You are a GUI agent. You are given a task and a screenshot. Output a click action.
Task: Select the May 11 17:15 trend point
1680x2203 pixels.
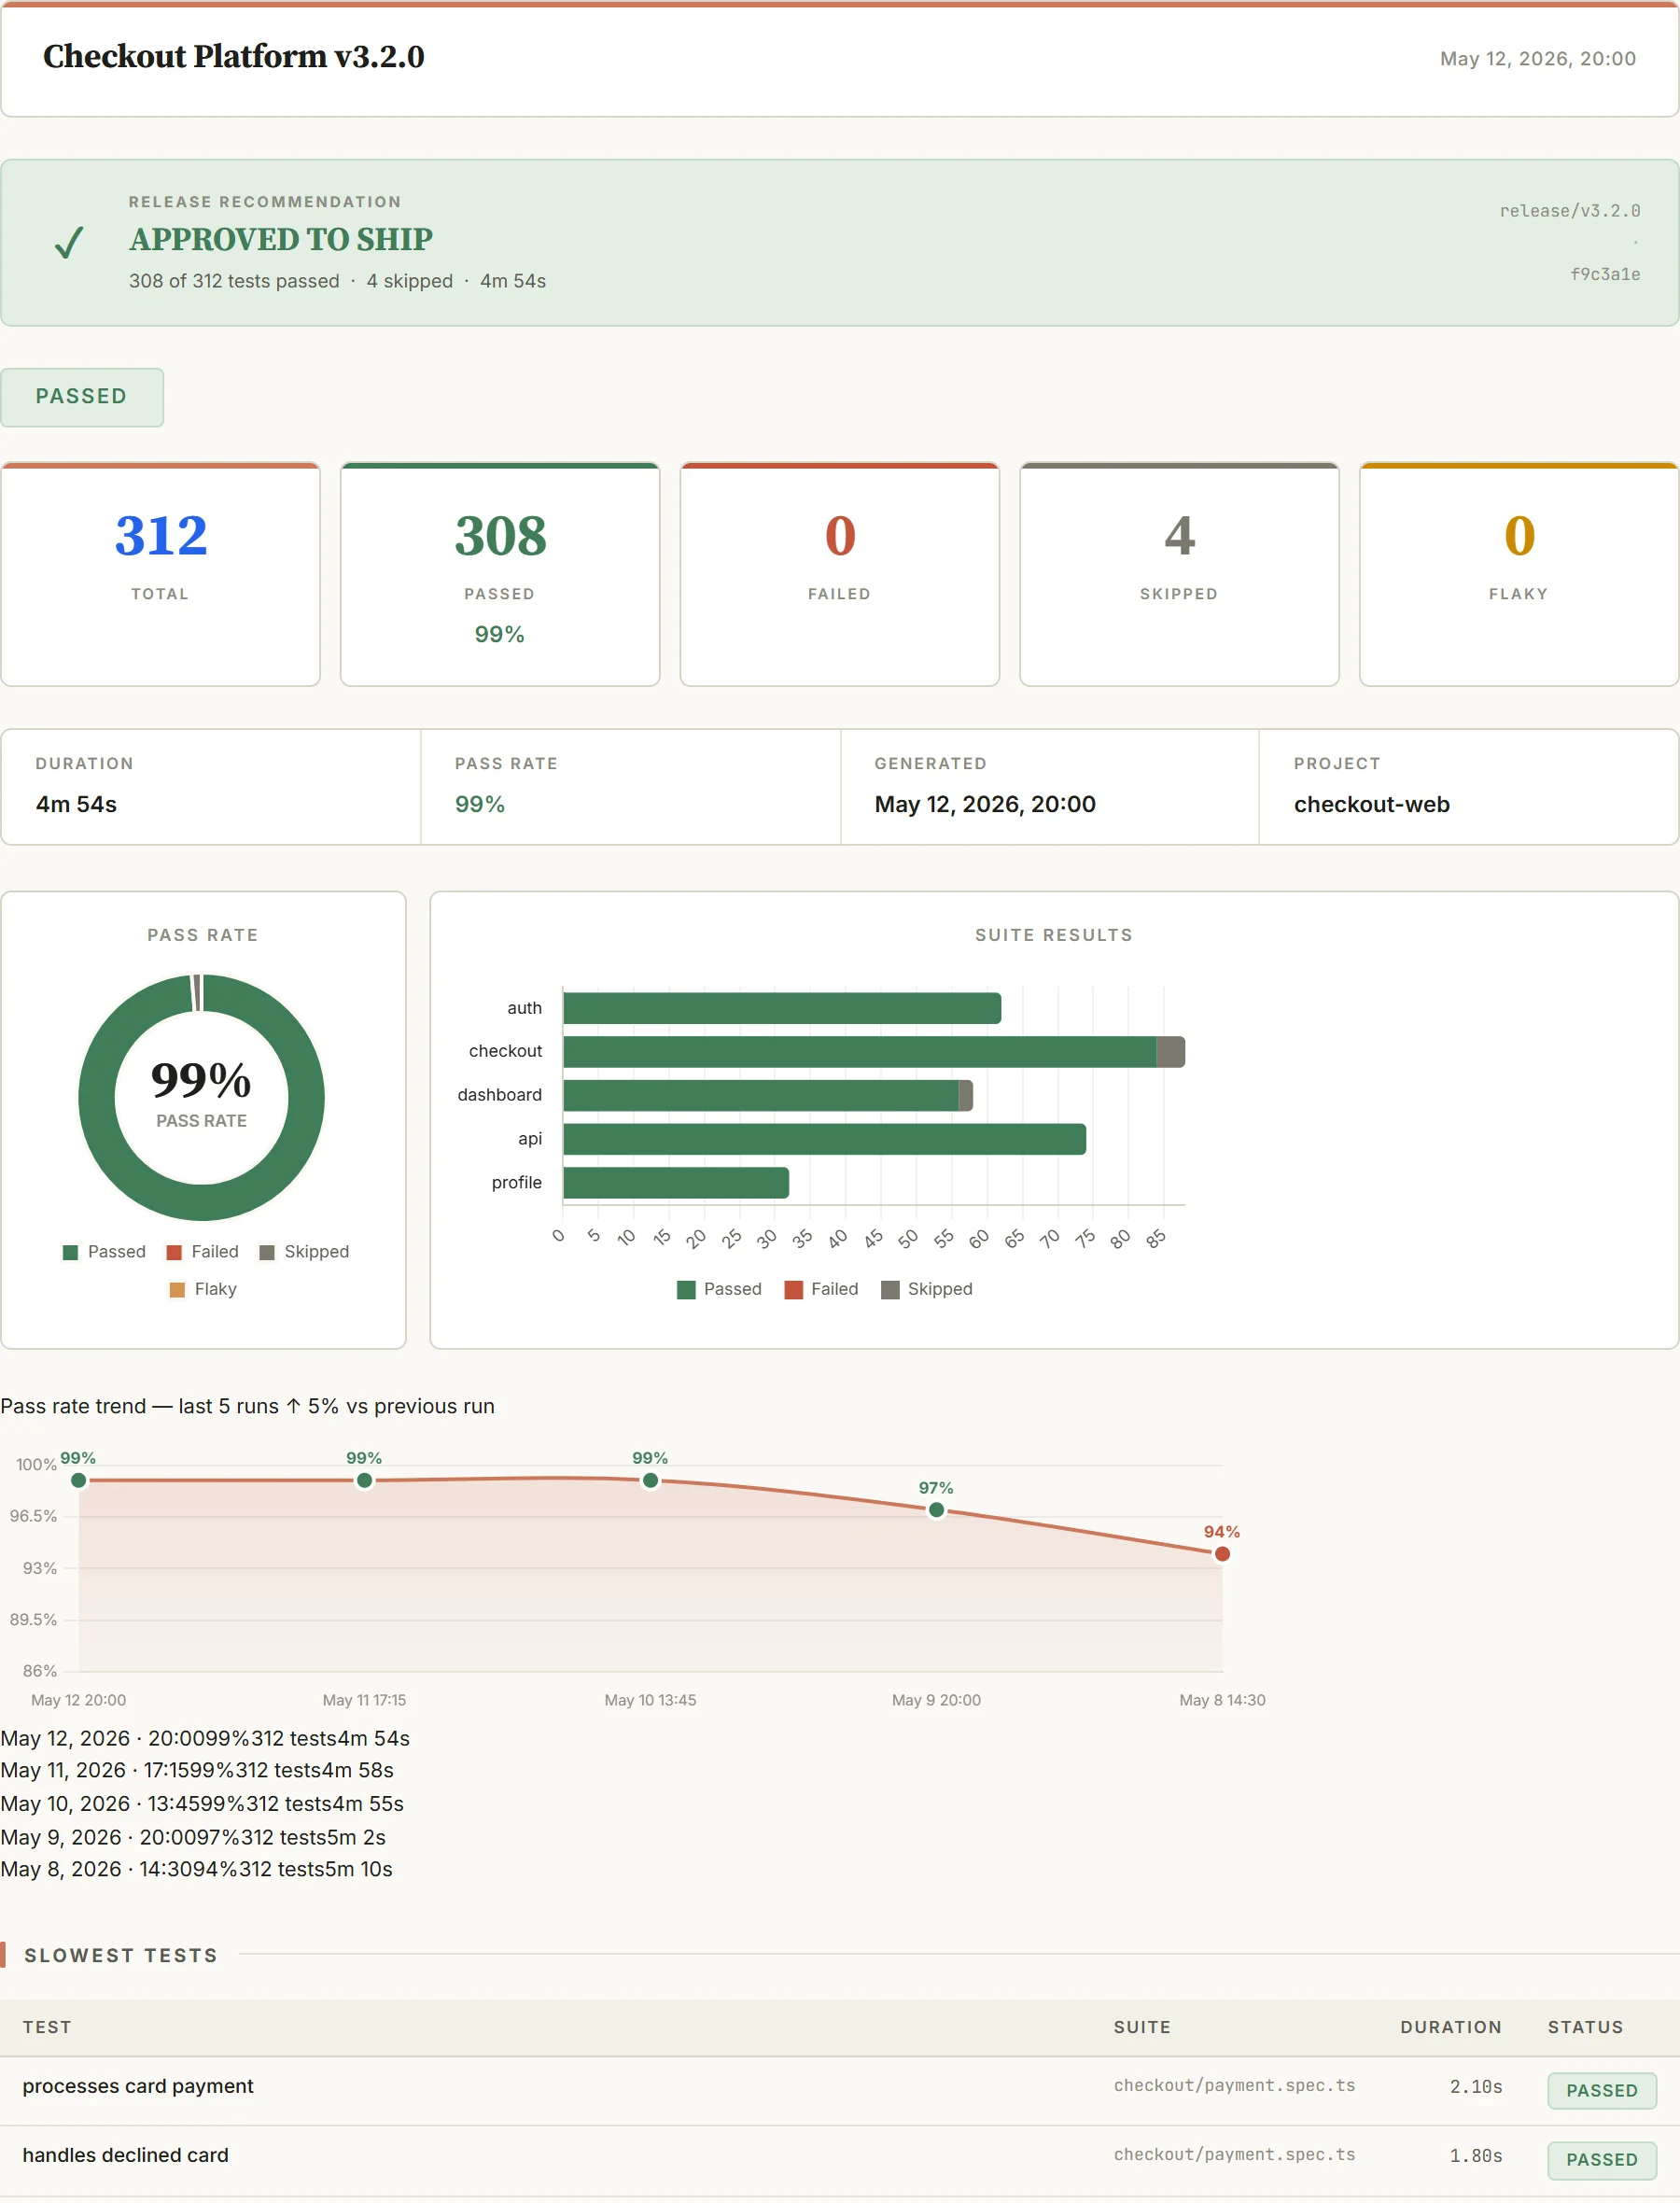click(x=365, y=1480)
